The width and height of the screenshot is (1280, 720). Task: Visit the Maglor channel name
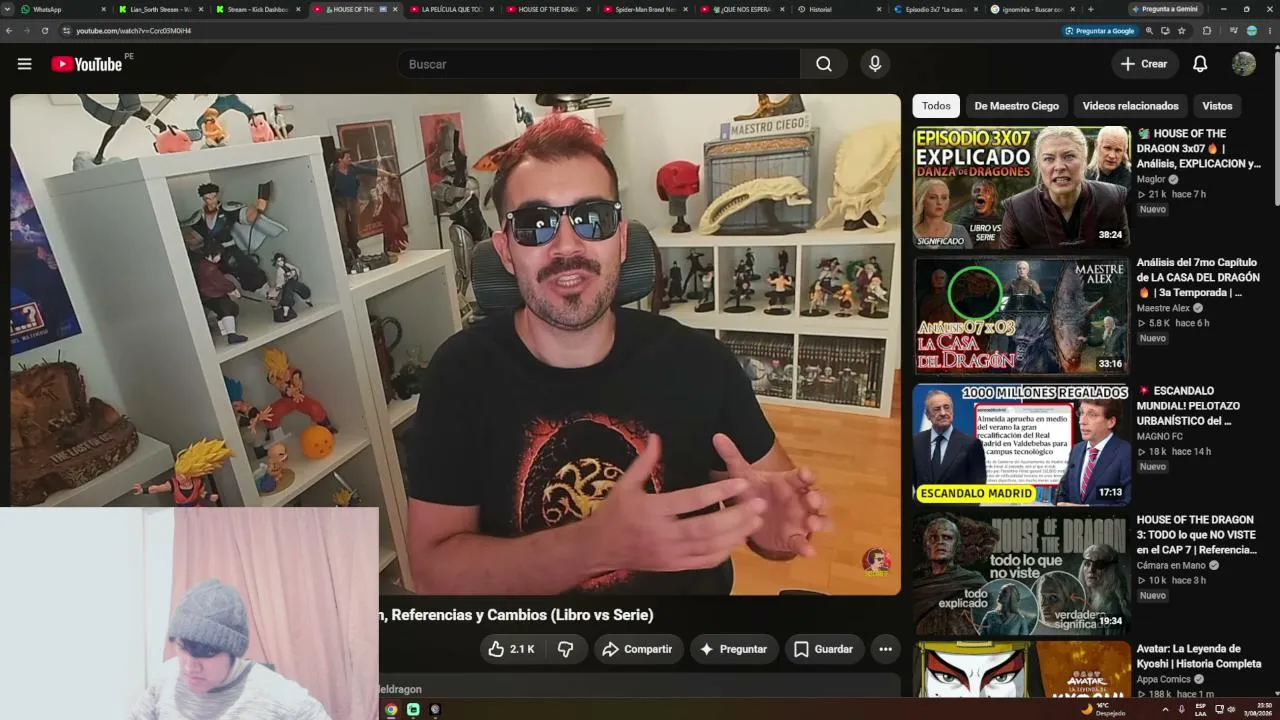(1151, 179)
